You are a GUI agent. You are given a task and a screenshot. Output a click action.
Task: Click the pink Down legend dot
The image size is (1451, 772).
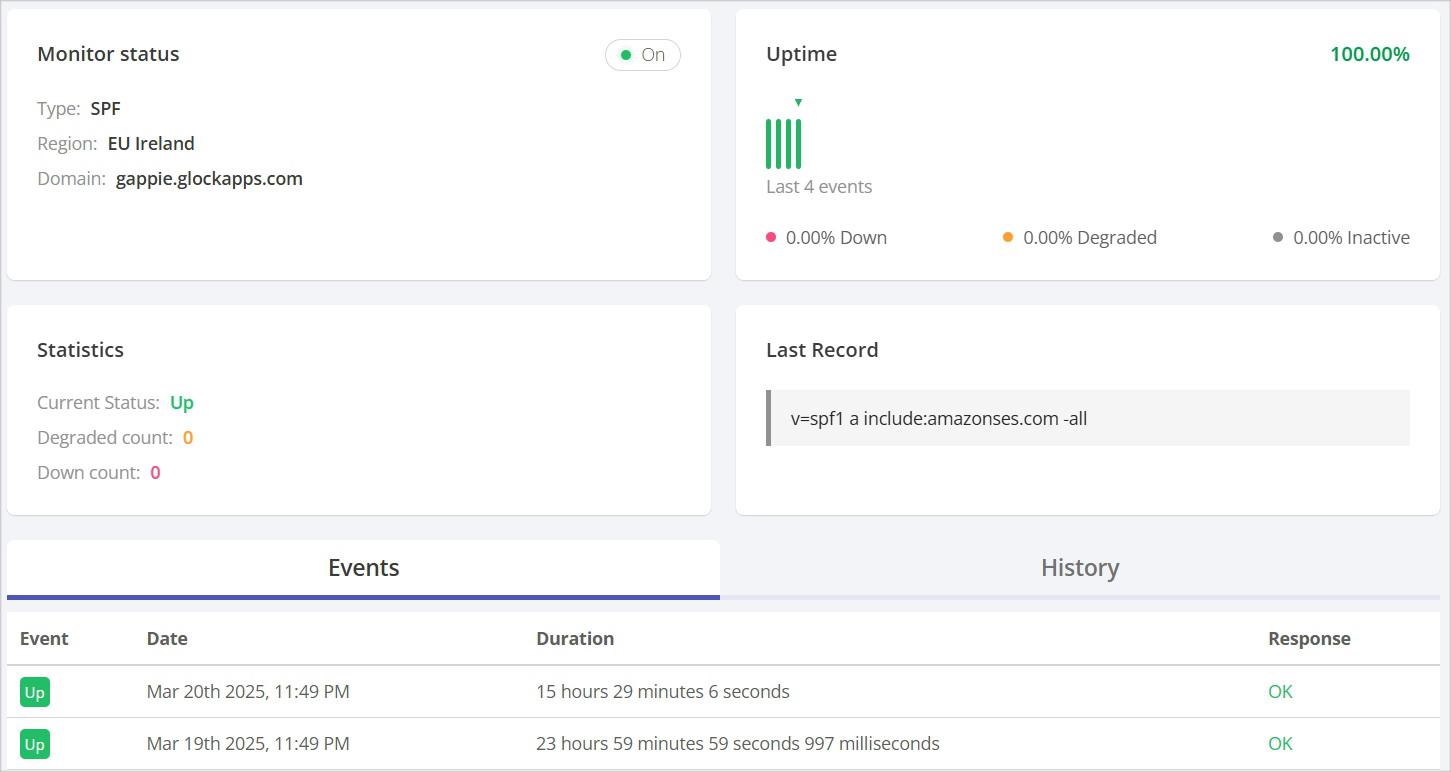pyautogui.click(x=771, y=237)
